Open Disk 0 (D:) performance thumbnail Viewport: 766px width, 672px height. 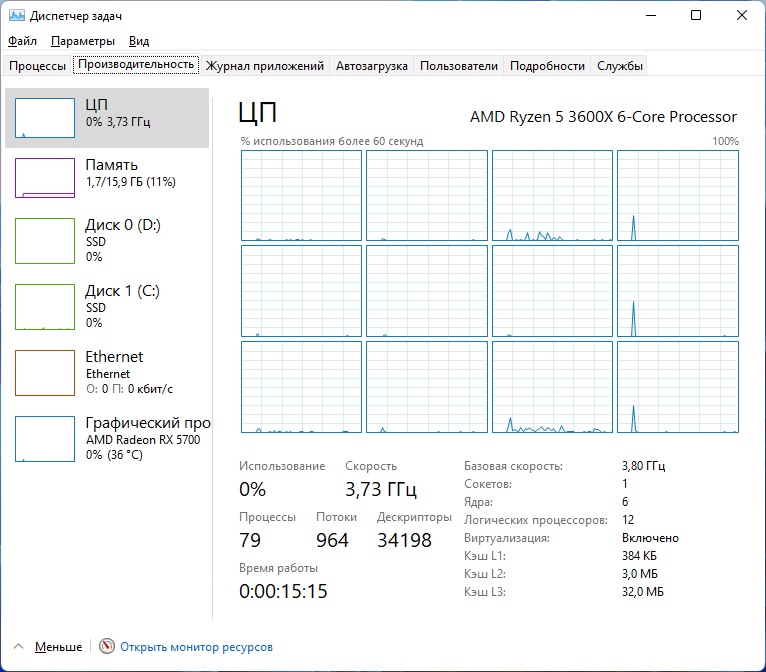pos(45,241)
